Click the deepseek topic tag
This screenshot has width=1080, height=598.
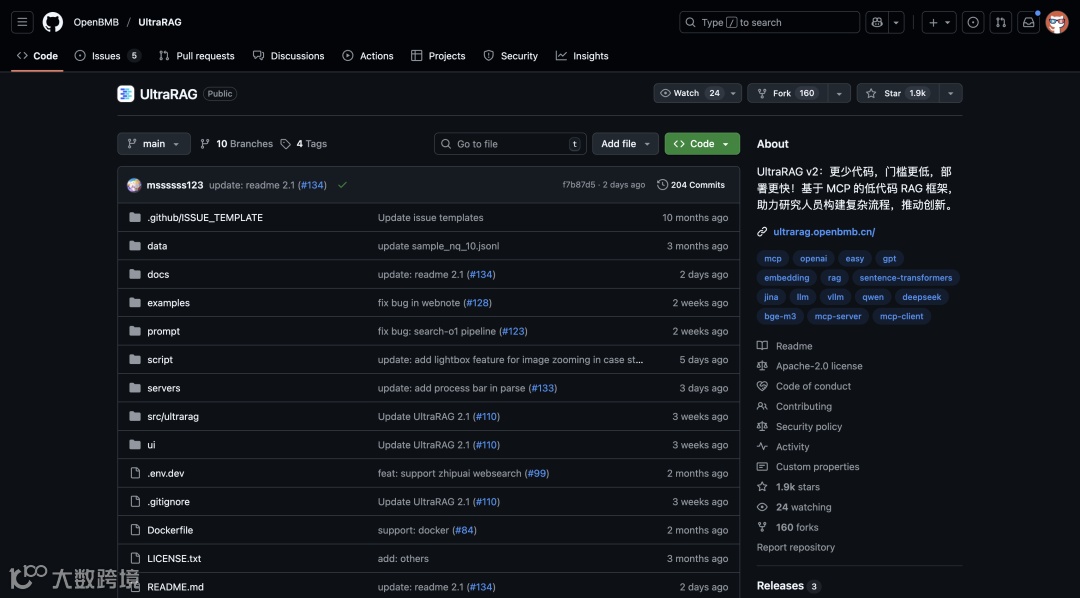pos(922,297)
